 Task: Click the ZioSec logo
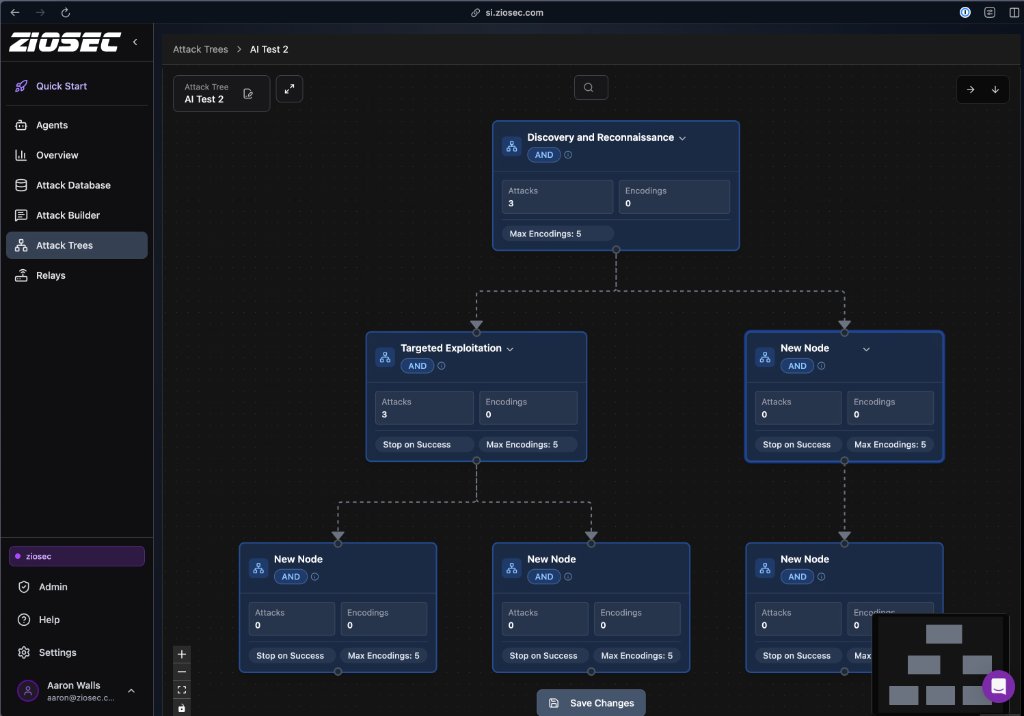65,42
